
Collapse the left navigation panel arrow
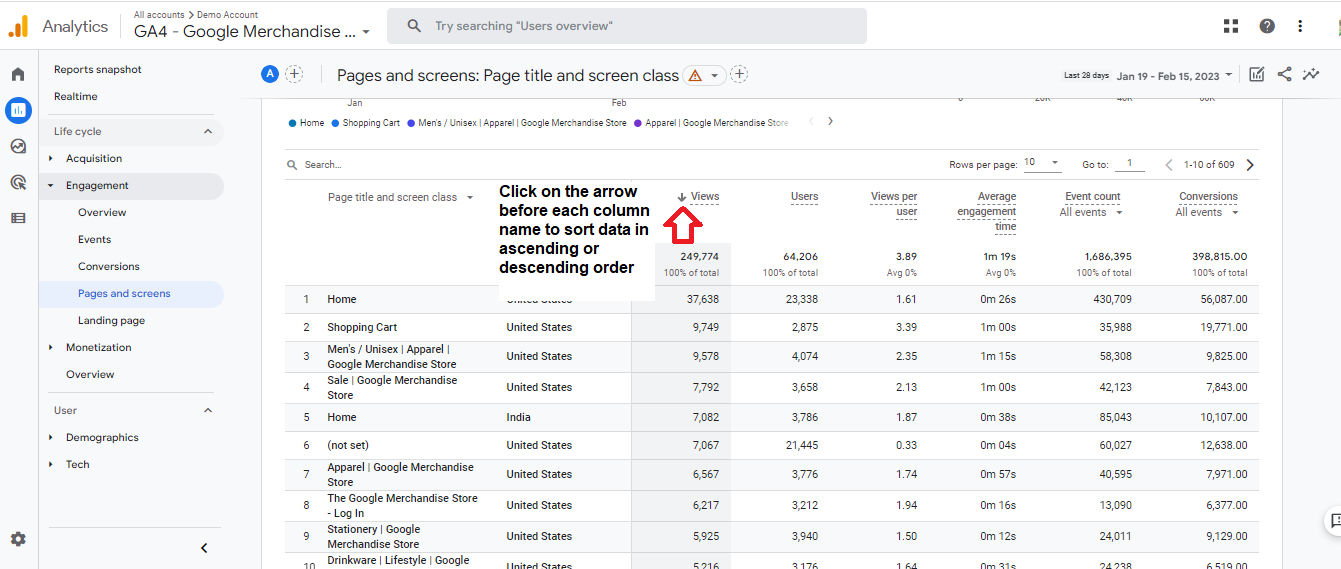point(204,548)
